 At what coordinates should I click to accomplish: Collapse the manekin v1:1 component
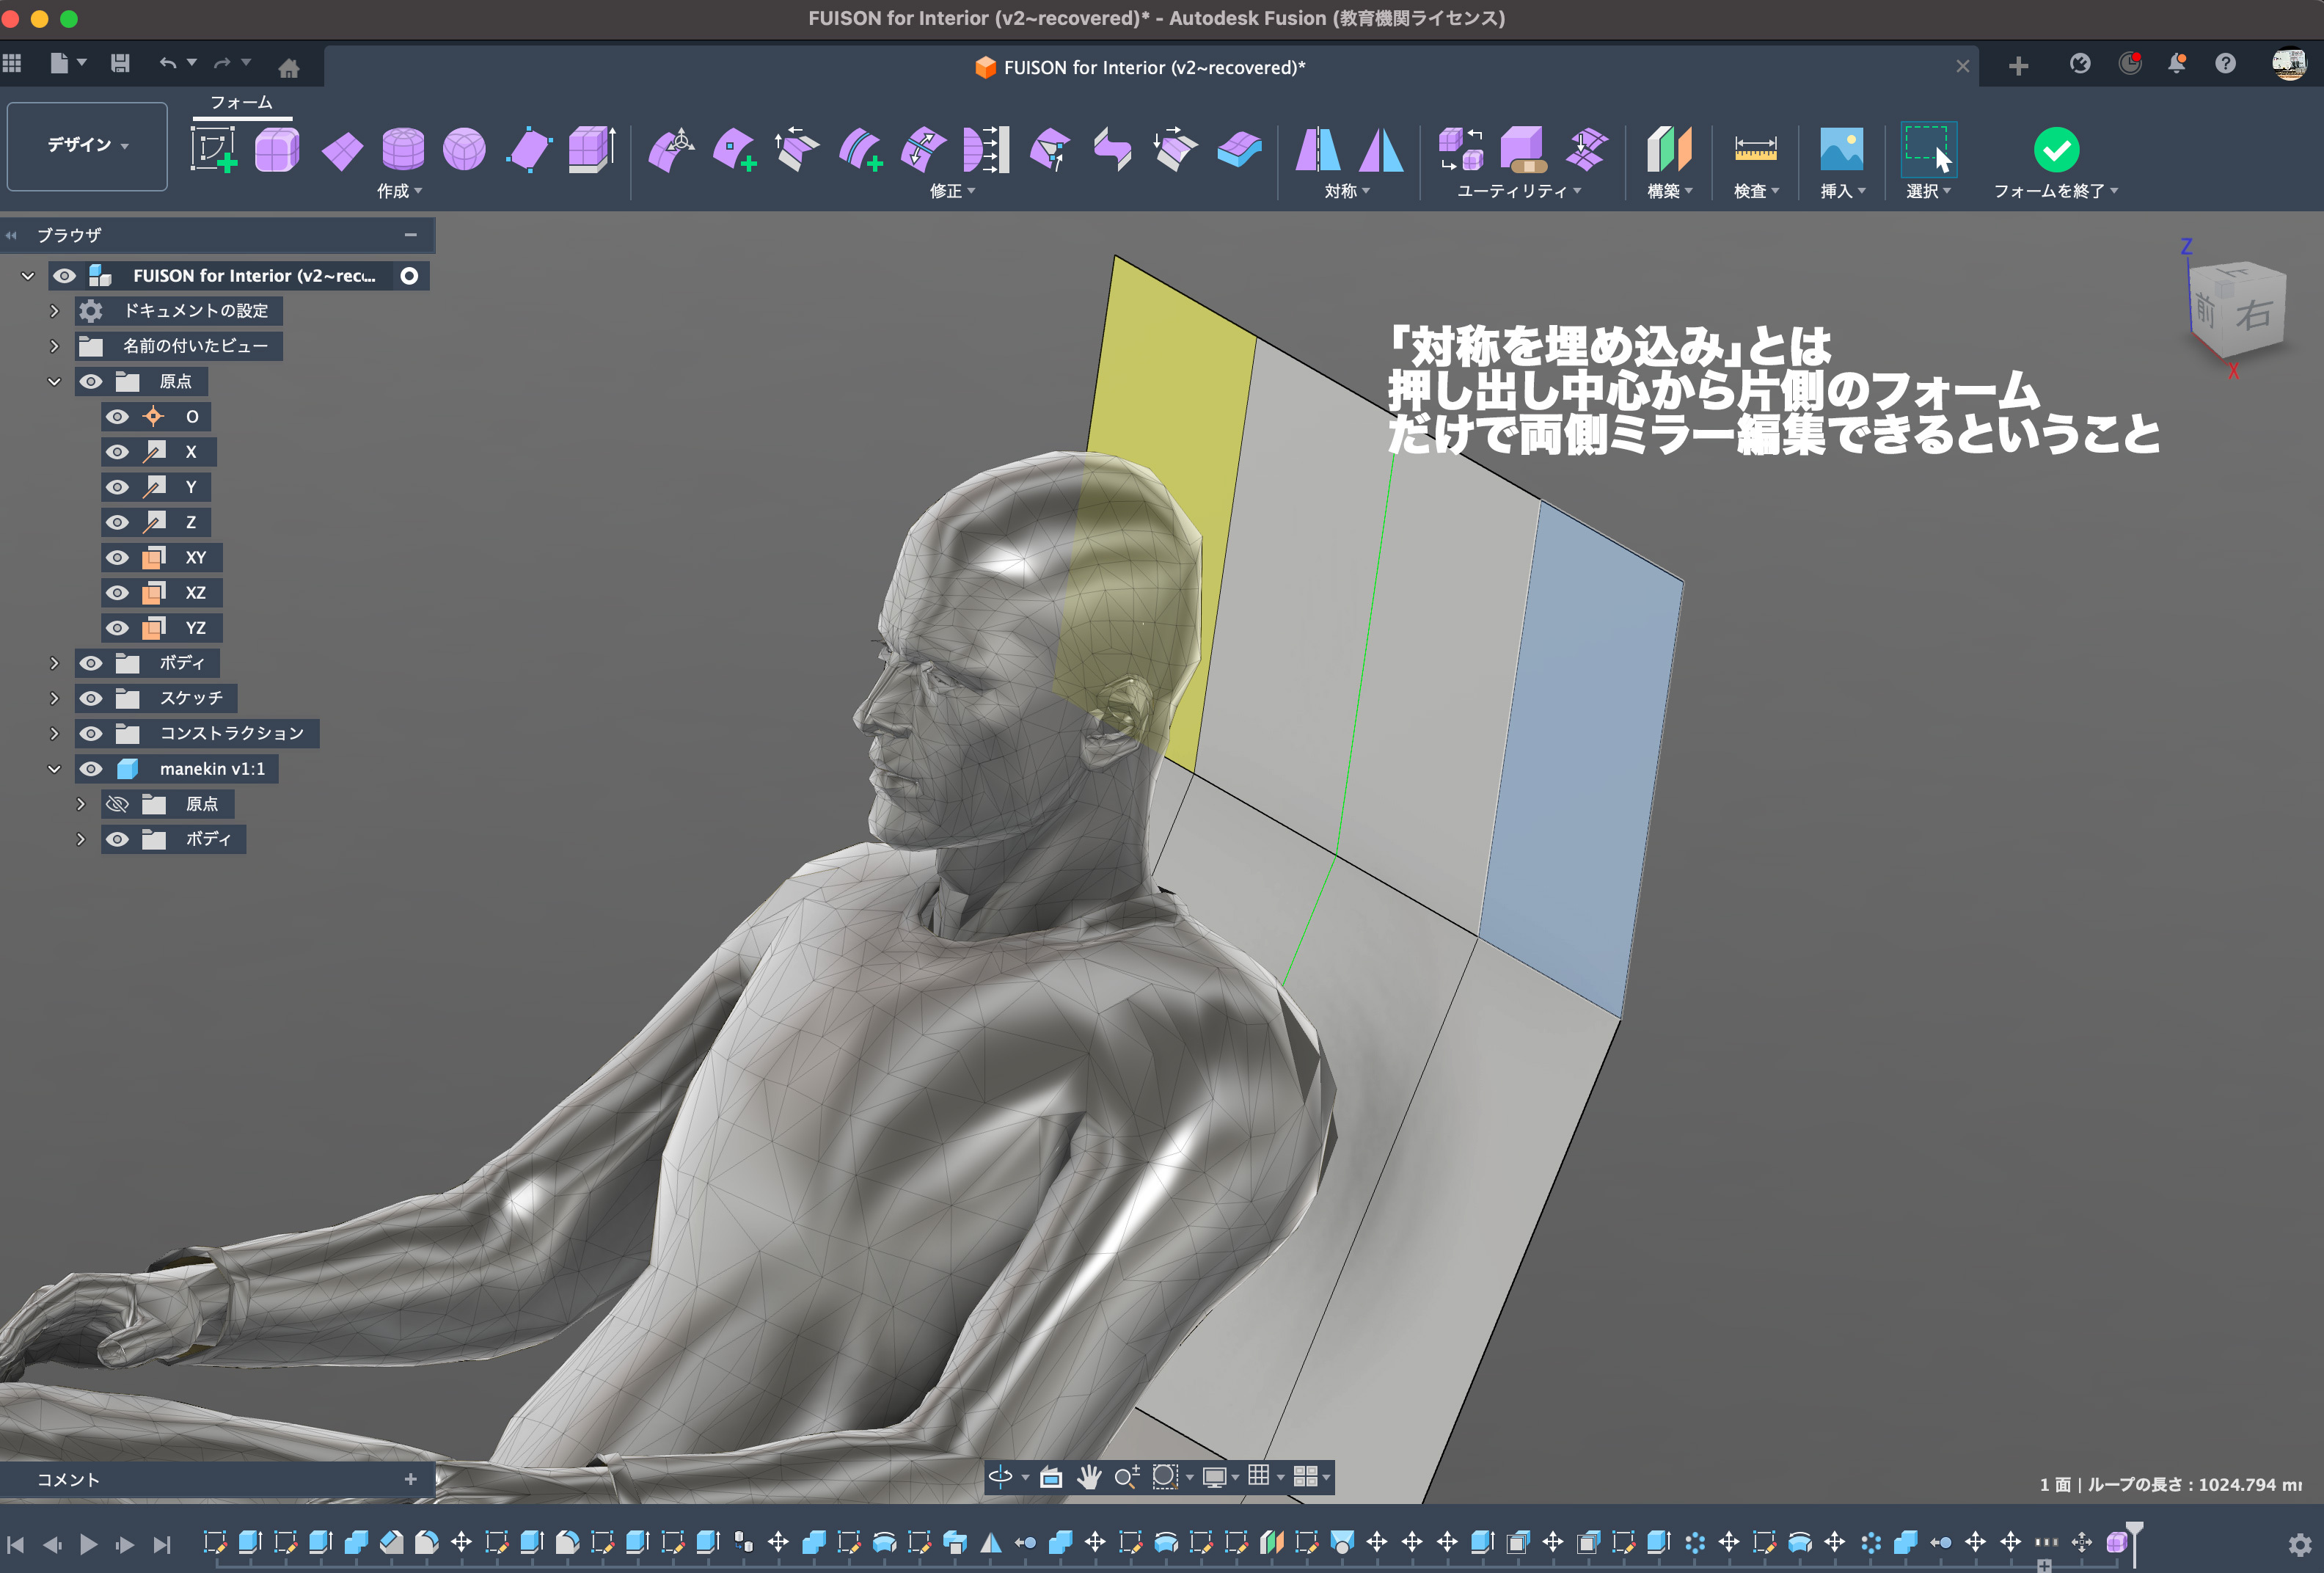click(55, 769)
